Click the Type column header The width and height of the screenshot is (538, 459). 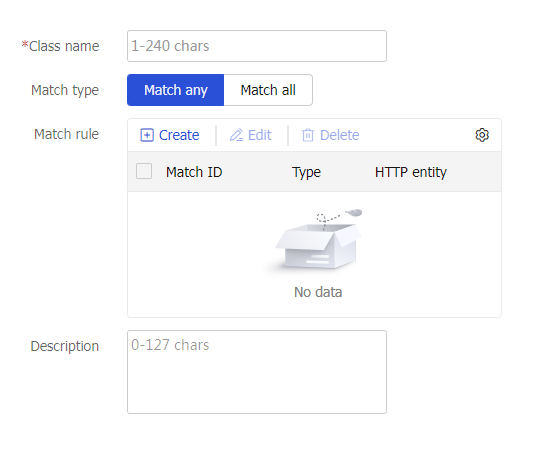pos(306,172)
